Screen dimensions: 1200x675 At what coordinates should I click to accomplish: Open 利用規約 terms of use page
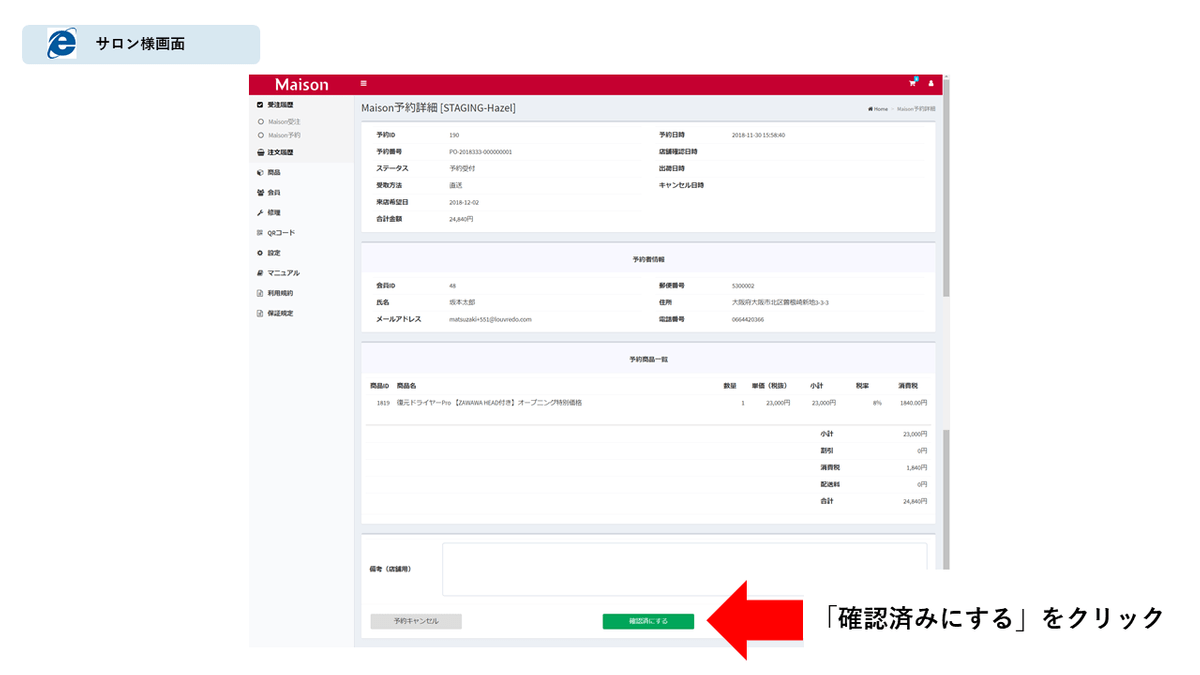click(x=279, y=293)
